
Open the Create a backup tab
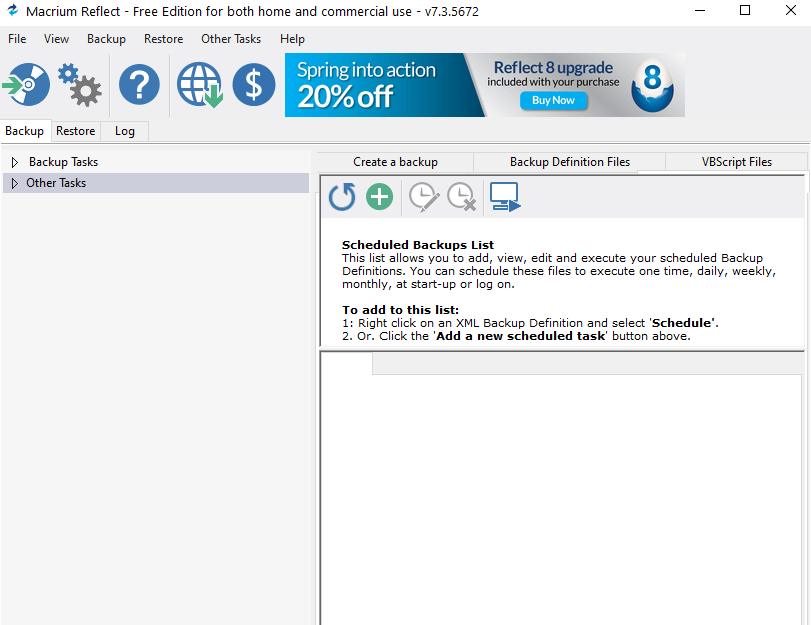(395, 162)
